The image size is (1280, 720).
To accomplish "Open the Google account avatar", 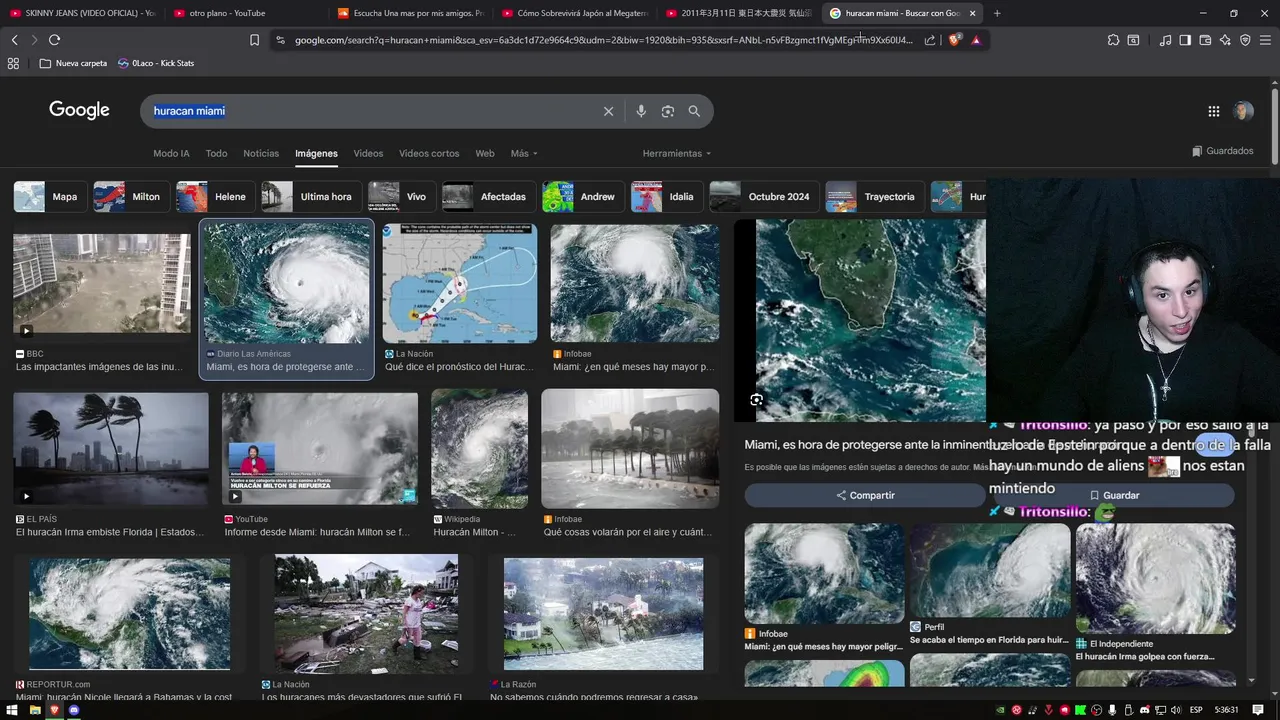I will pyautogui.click(x=1244, y=111).
